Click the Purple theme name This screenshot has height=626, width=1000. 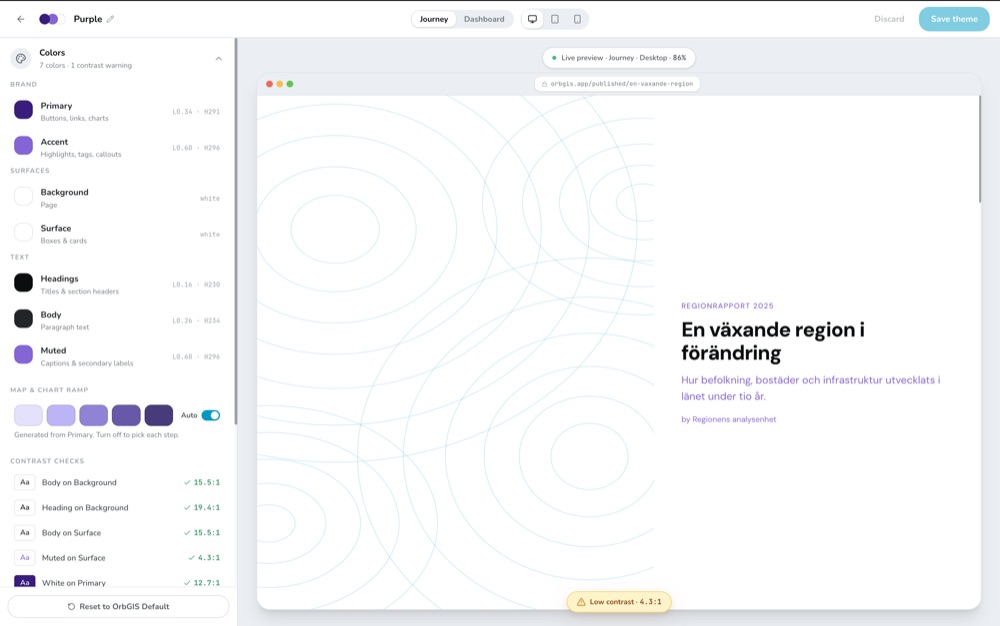coord(87,19)
